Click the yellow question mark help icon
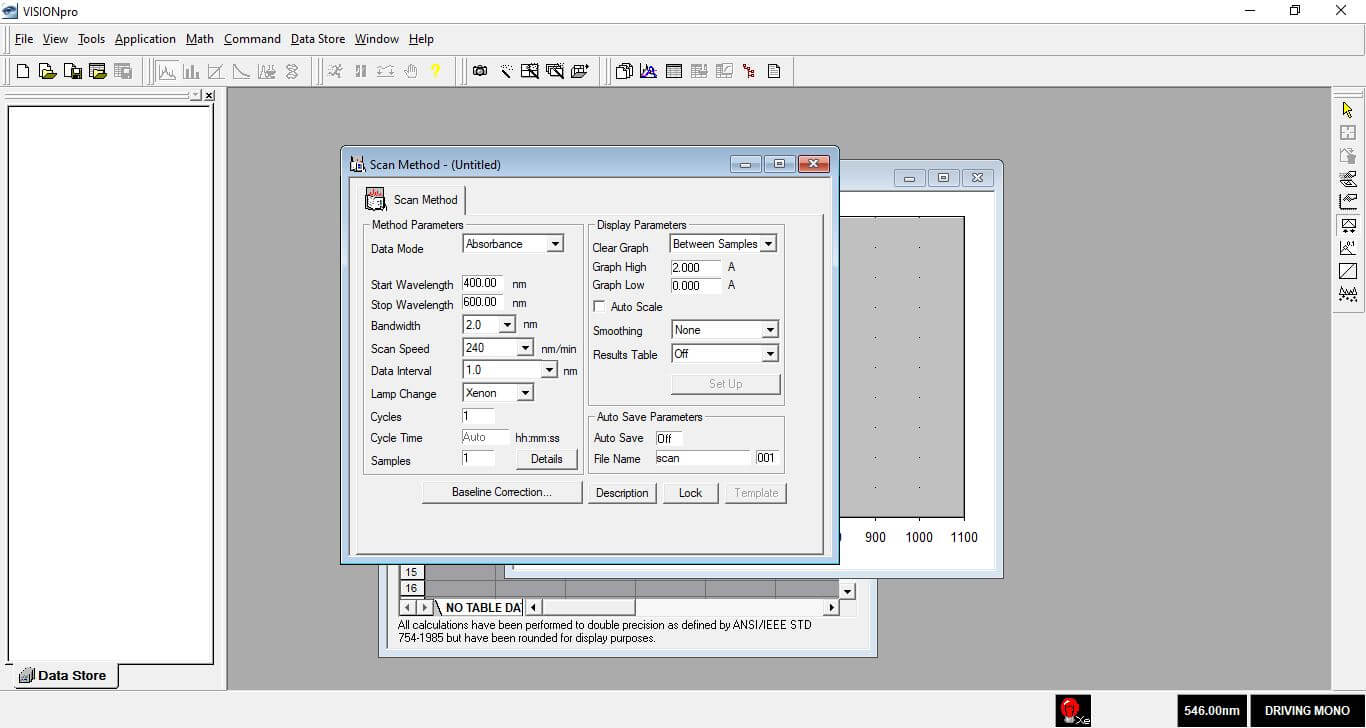This screenshot has height=728, width=1366. click(435, 71)
